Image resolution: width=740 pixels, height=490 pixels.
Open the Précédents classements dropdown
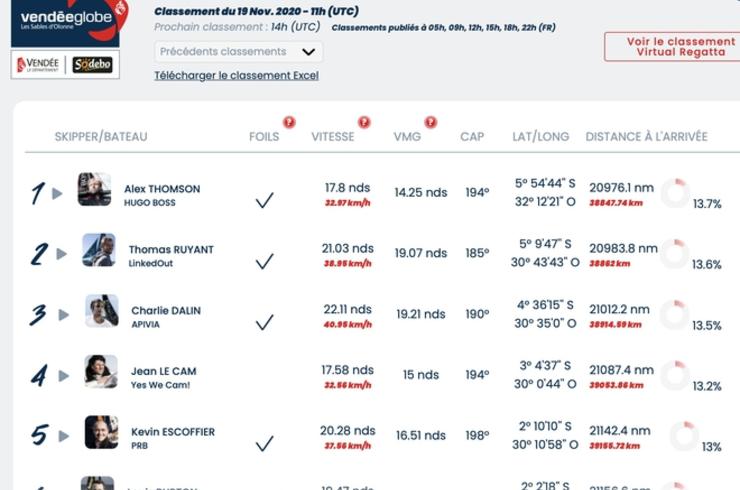[x=238, y=52]
